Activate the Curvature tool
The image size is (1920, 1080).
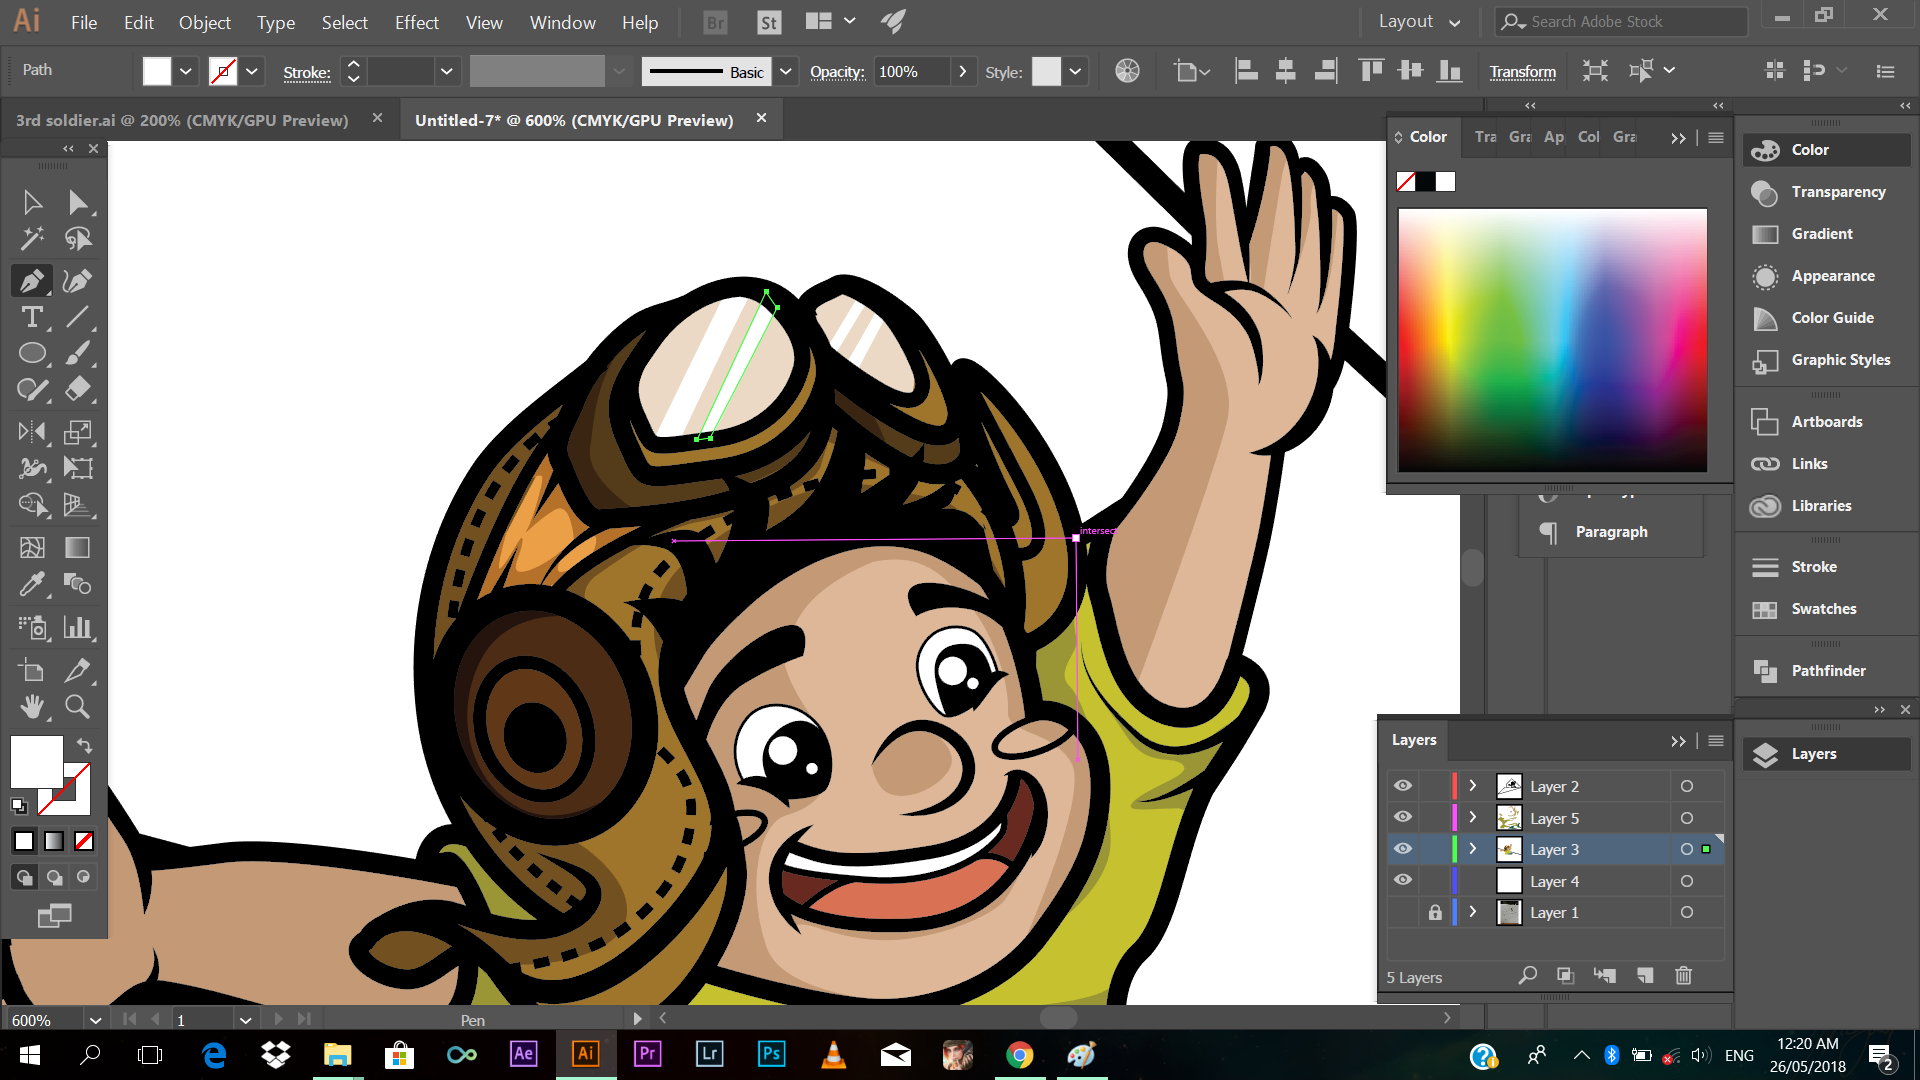[x=77, y=281]
